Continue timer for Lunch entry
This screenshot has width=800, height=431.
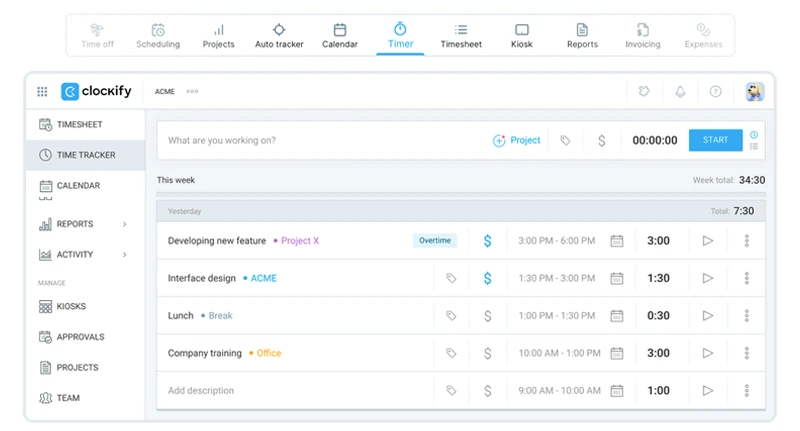pos(708,316)
